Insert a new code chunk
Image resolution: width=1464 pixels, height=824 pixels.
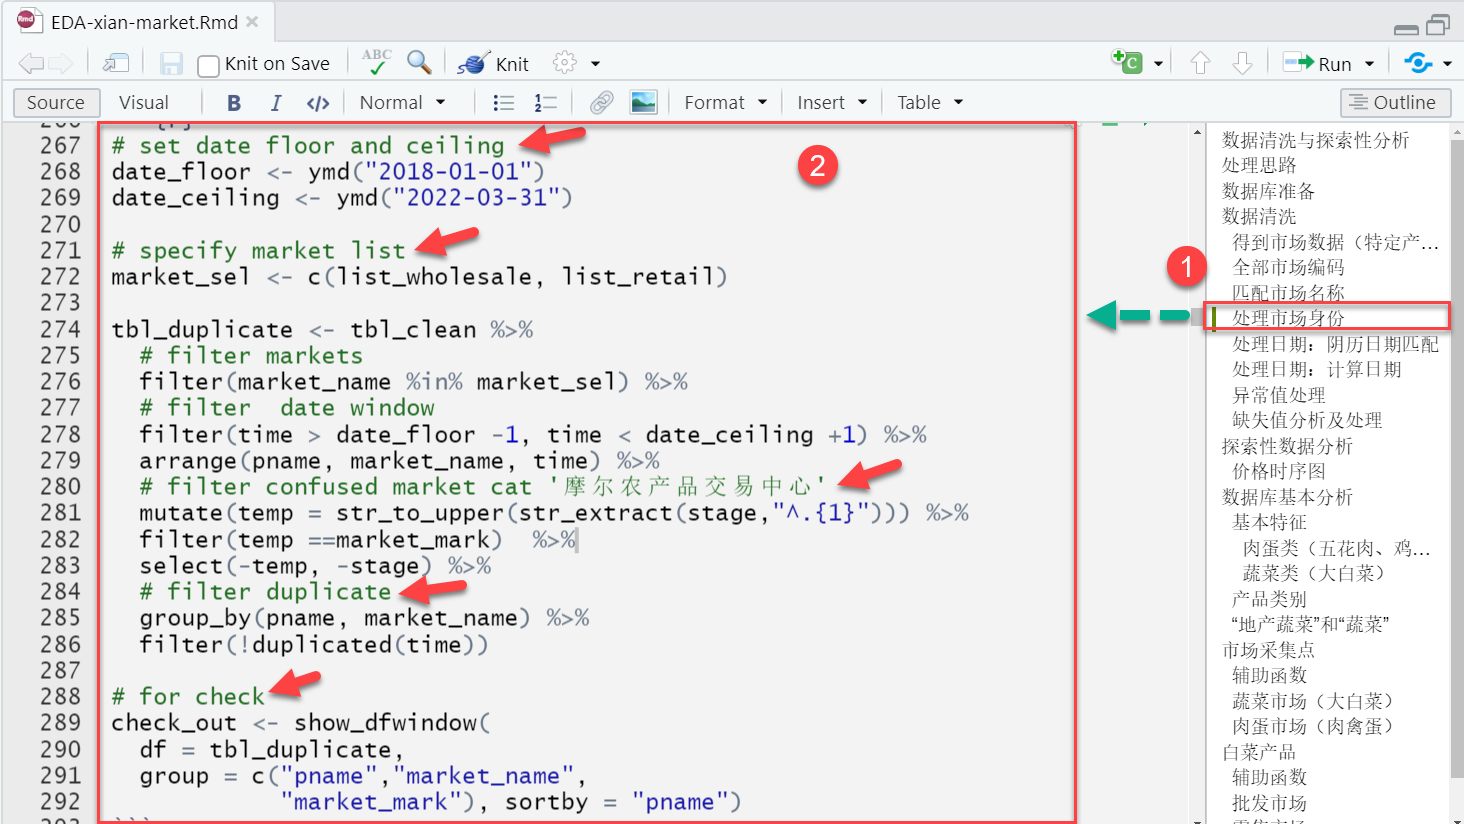tap(1127, 63)
